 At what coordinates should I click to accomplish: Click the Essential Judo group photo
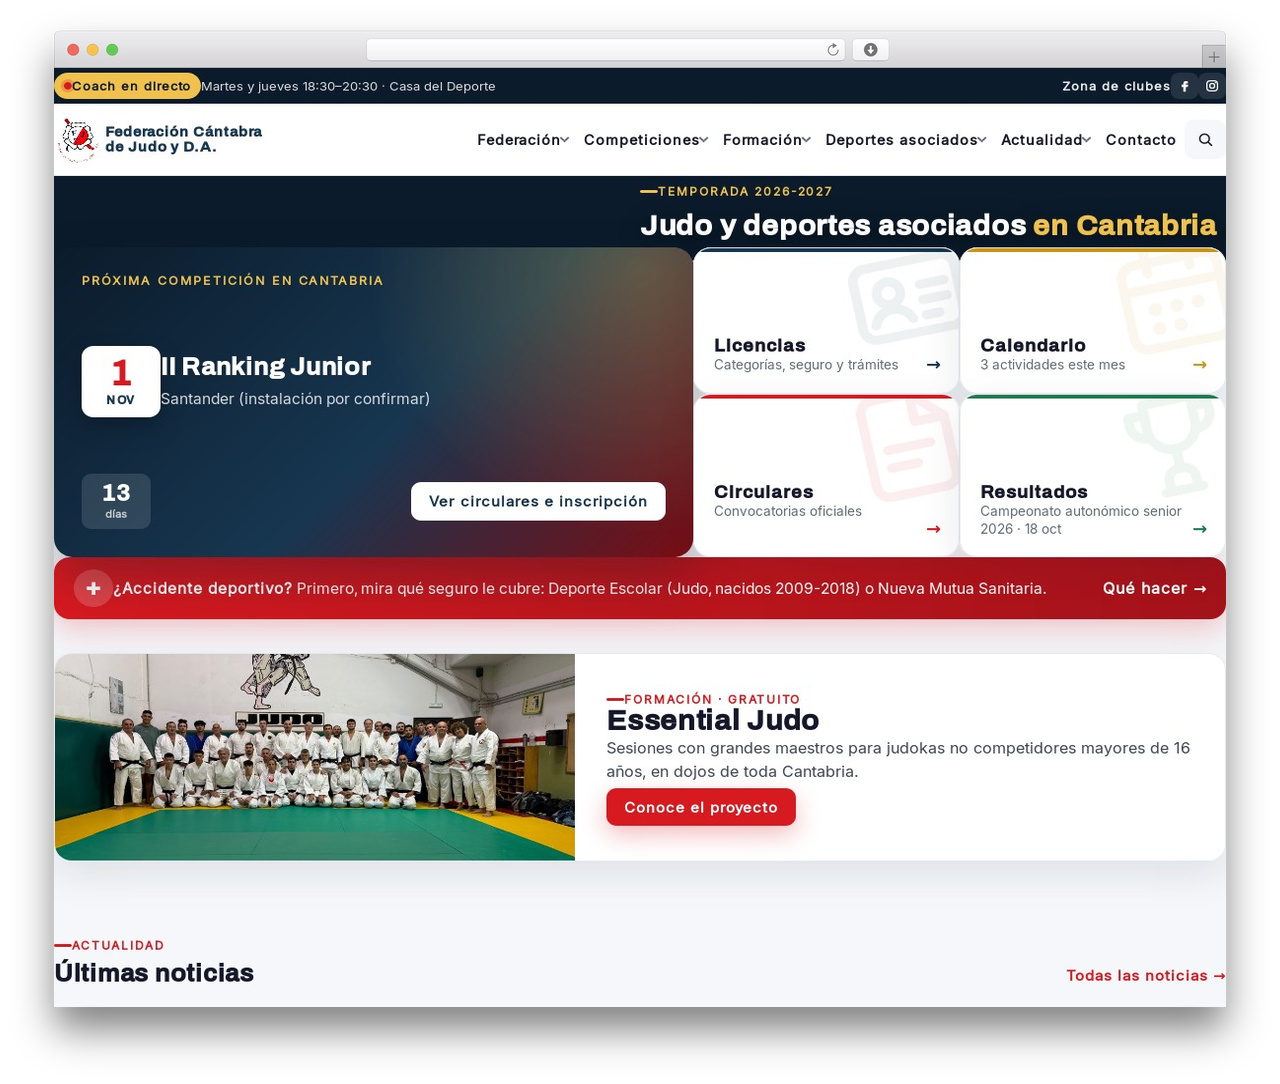tap(315, 757)
